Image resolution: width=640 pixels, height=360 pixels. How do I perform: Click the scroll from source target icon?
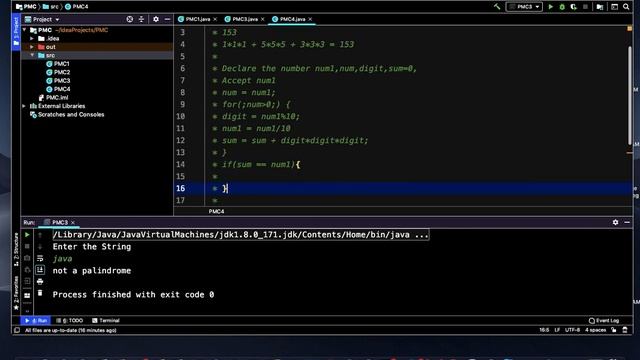[129, 19]
